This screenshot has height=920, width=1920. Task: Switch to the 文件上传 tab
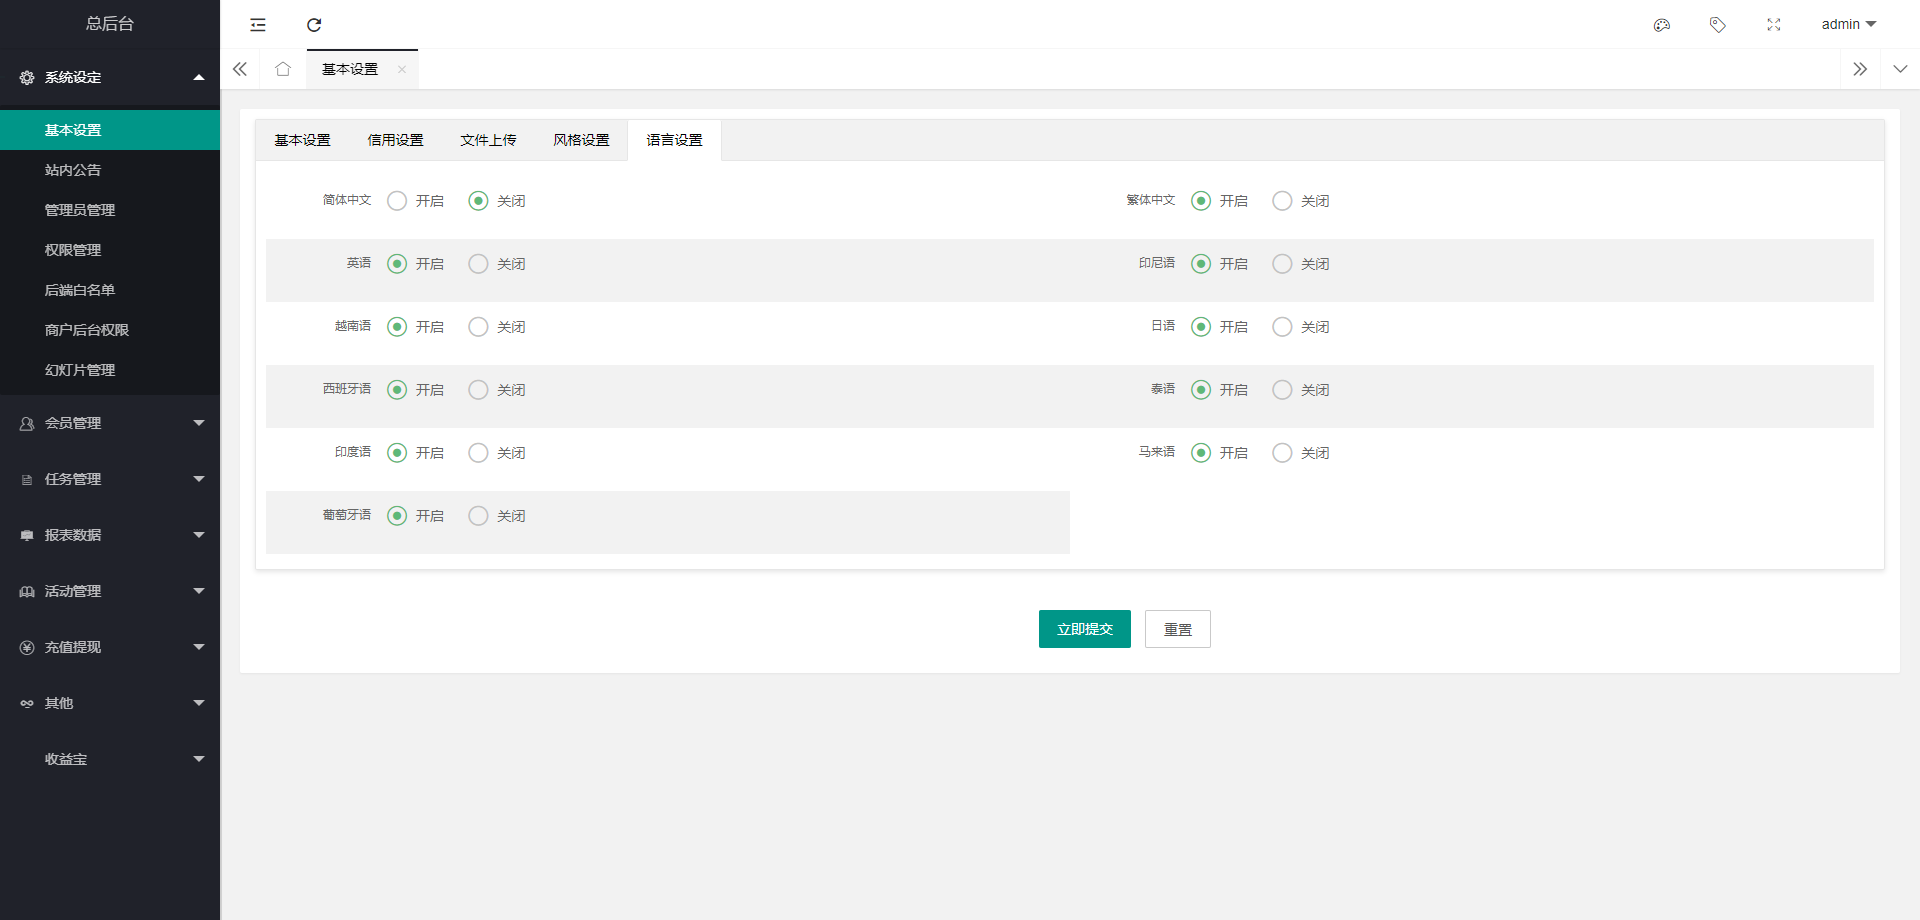[x=488, y=140]
